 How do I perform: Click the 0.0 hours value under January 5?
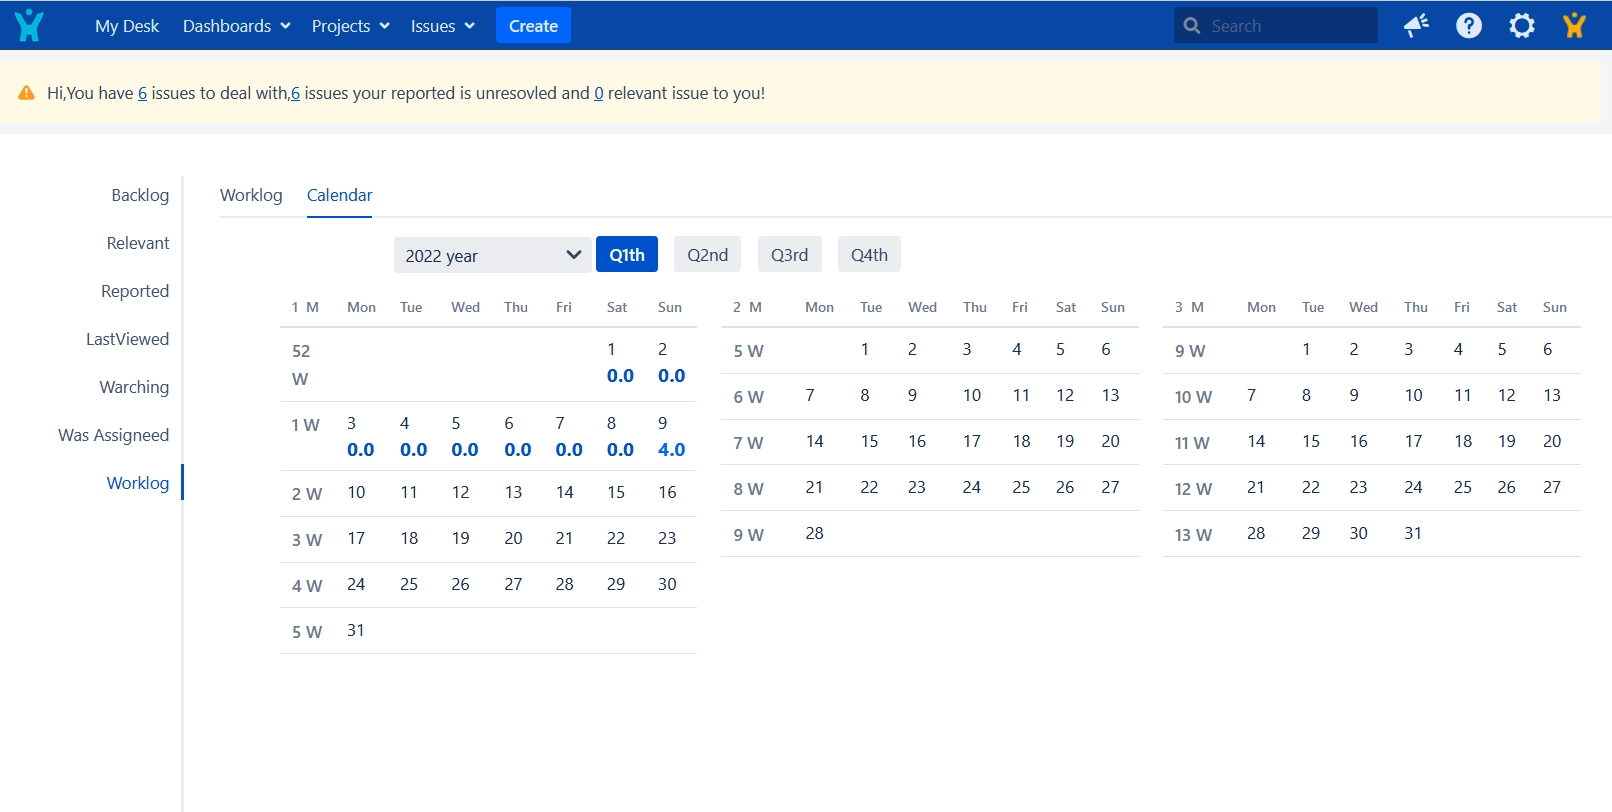tap(465, 450)
